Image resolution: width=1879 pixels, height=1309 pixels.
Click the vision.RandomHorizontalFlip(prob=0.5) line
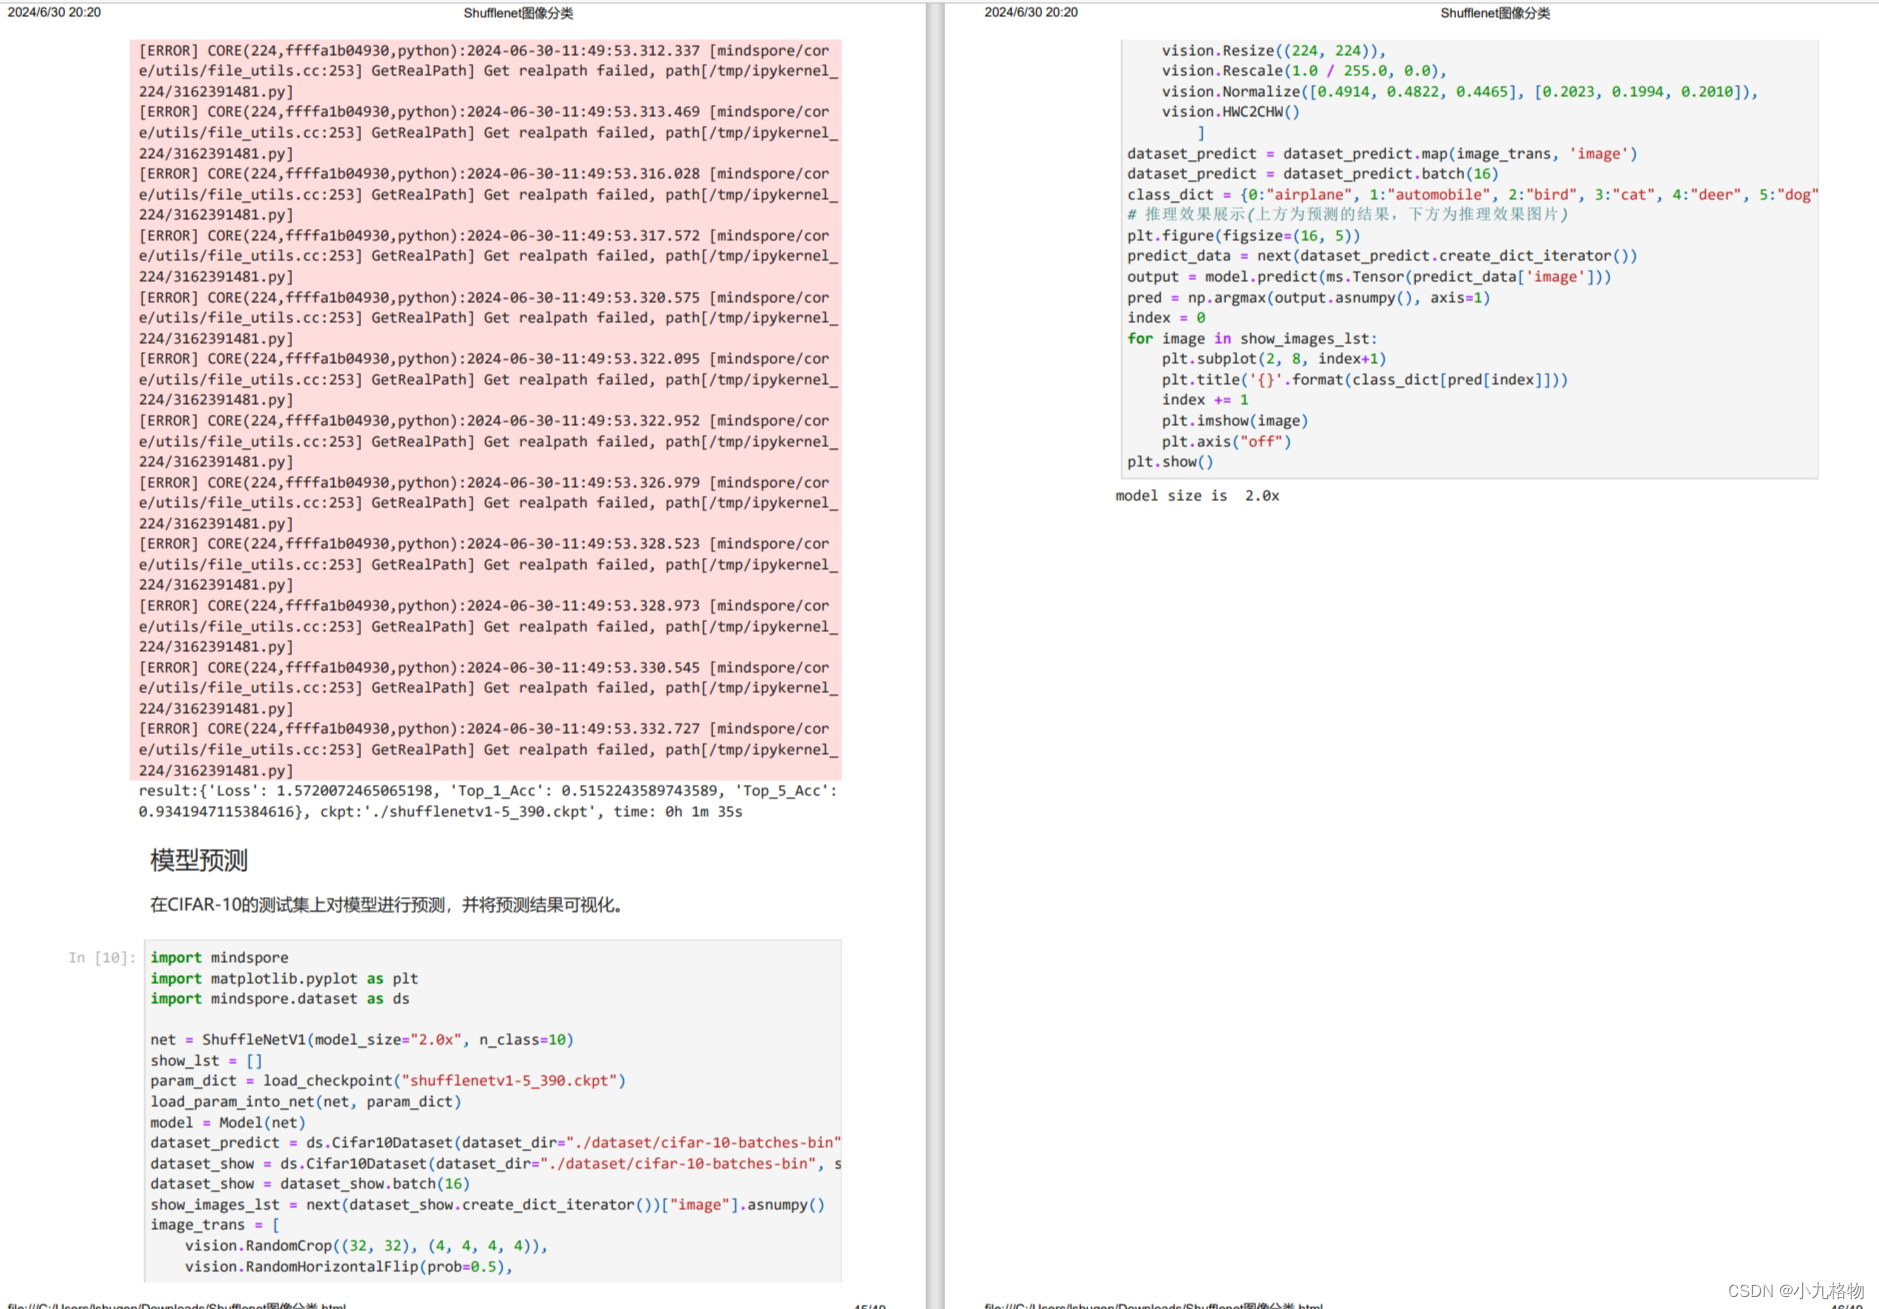click(348, 1267)
